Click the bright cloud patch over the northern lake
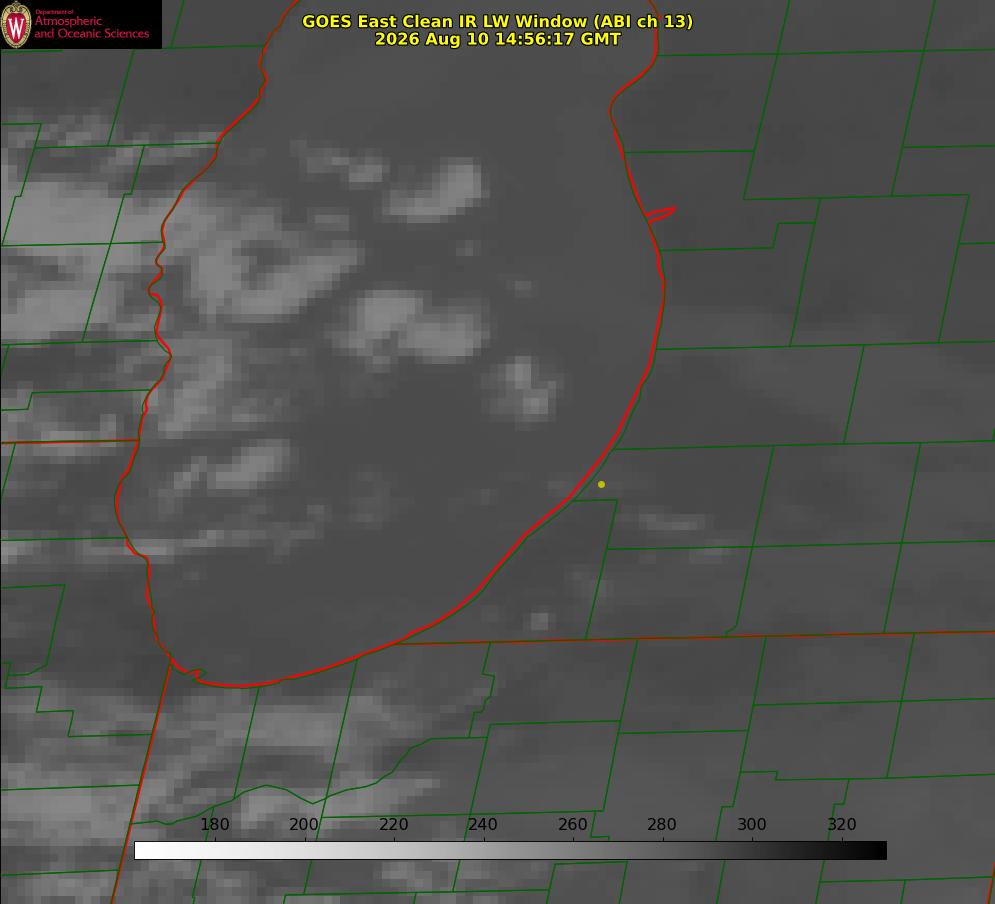The height and width of the screenshot is (904, 995). (438, 190)
